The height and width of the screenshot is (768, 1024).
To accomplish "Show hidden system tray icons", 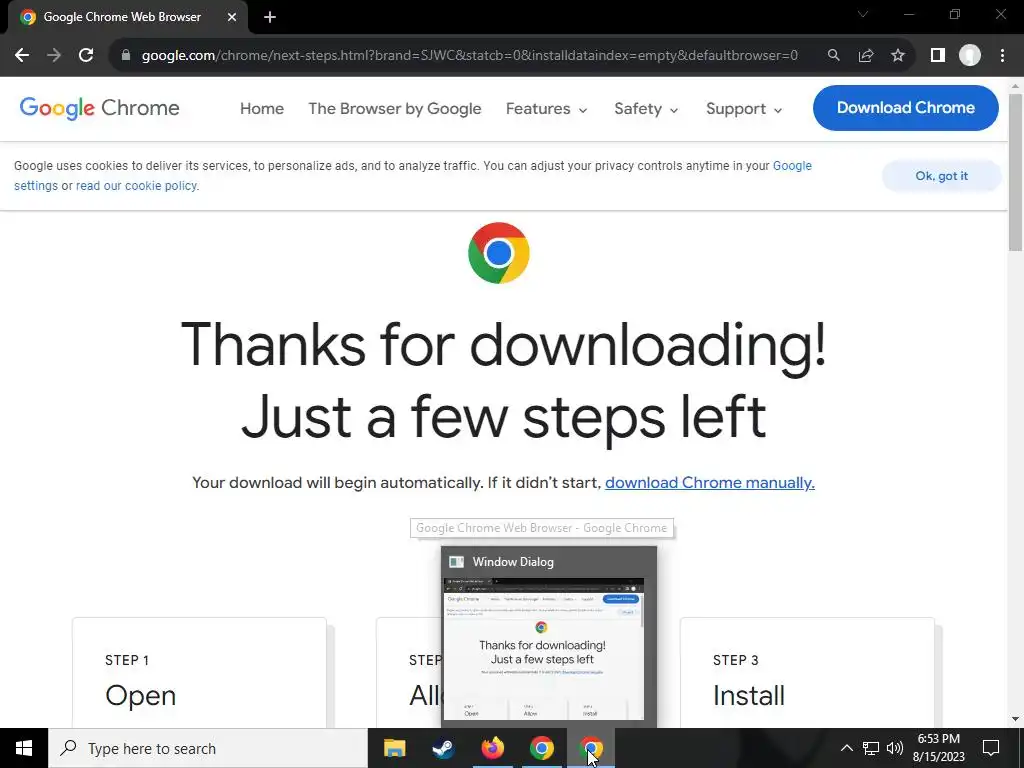I will 846,748.
